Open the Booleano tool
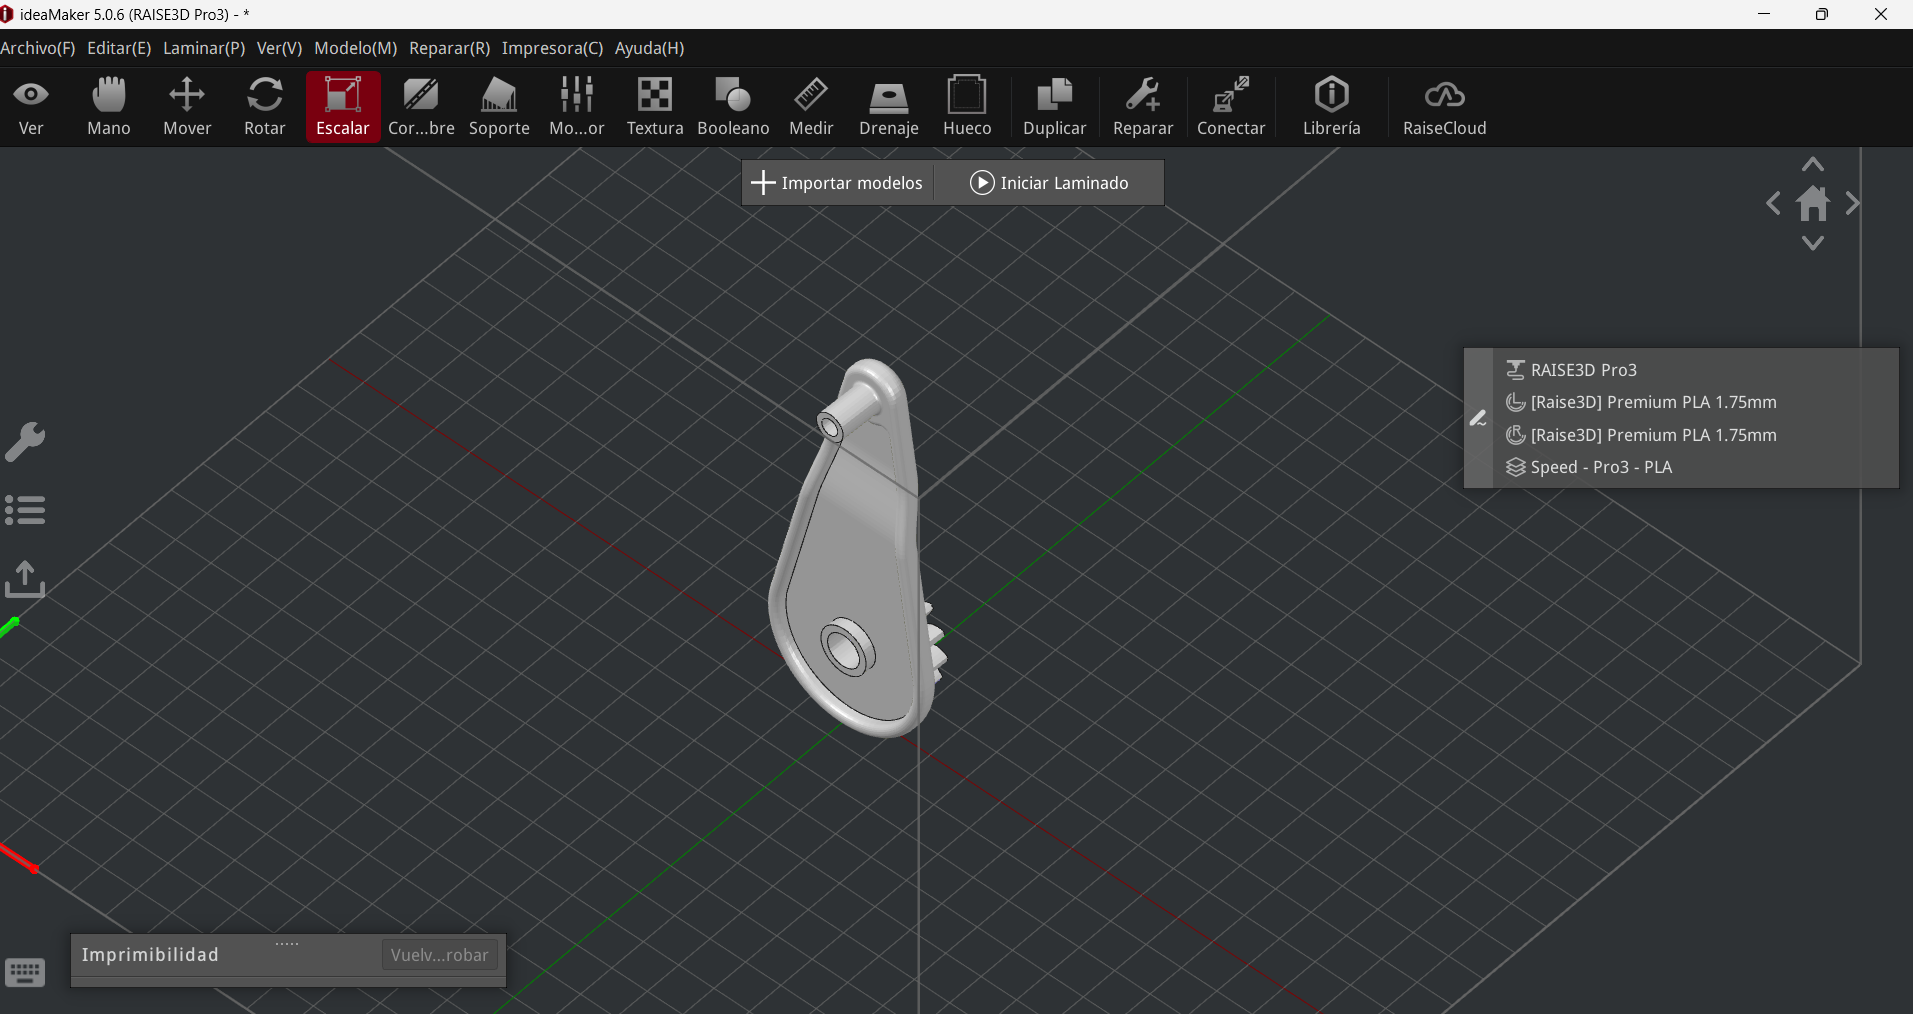1913x1014 pixels. [x=733, y=107]
